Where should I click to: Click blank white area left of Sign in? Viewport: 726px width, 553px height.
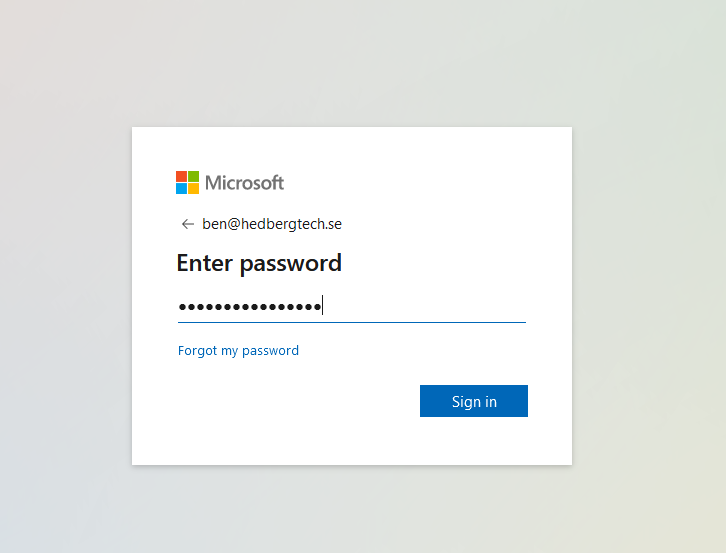296,401
